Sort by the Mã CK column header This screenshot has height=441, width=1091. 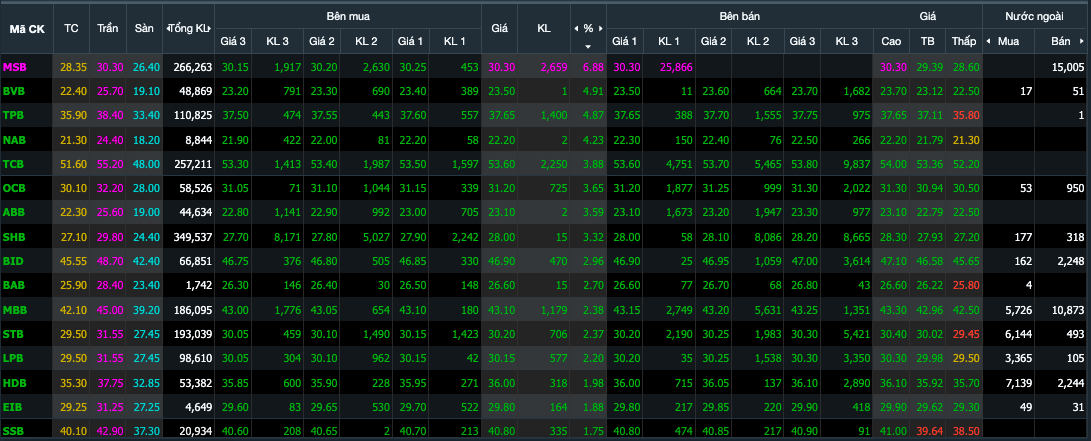[x=27, y=29]
